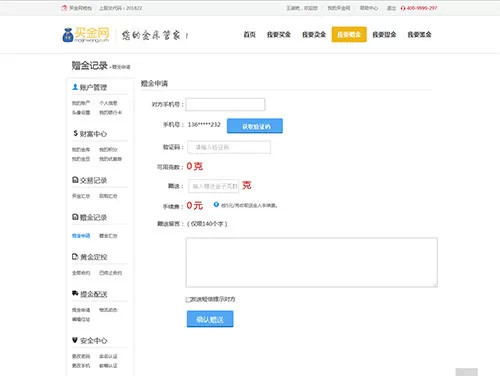Click the blue 获取验证码 button
The height and width of the screenshot is (376, 500).
pyautogui.click(x=255, y=126)
